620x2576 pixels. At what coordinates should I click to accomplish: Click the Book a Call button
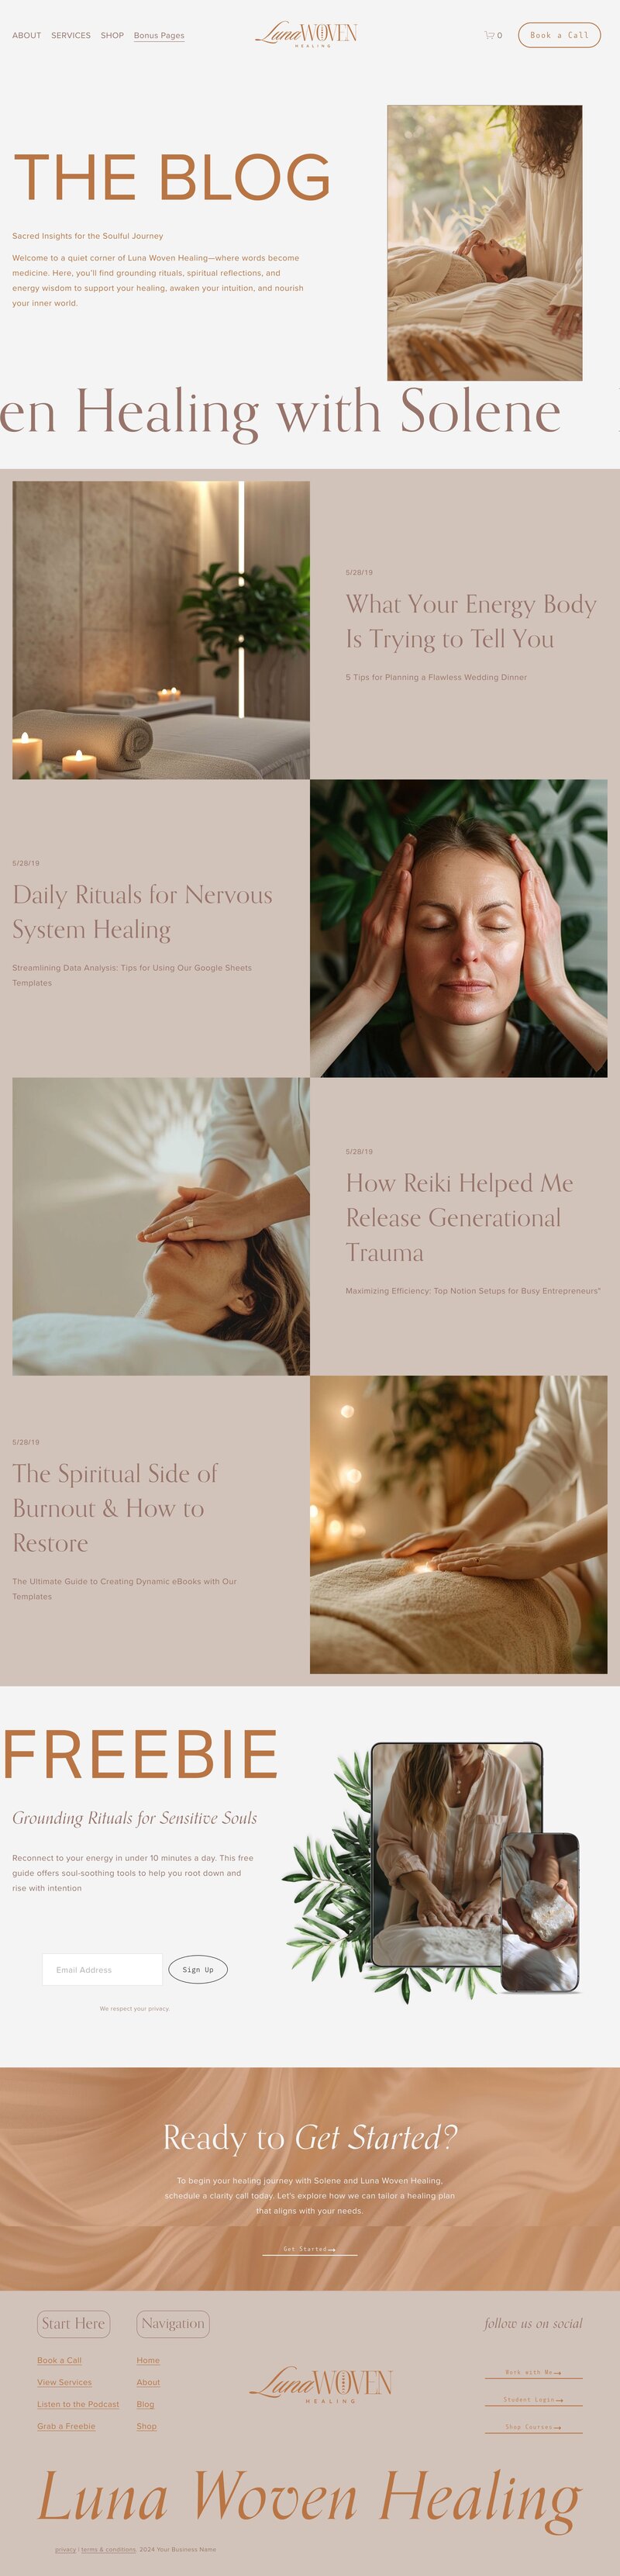coord(559,35)
